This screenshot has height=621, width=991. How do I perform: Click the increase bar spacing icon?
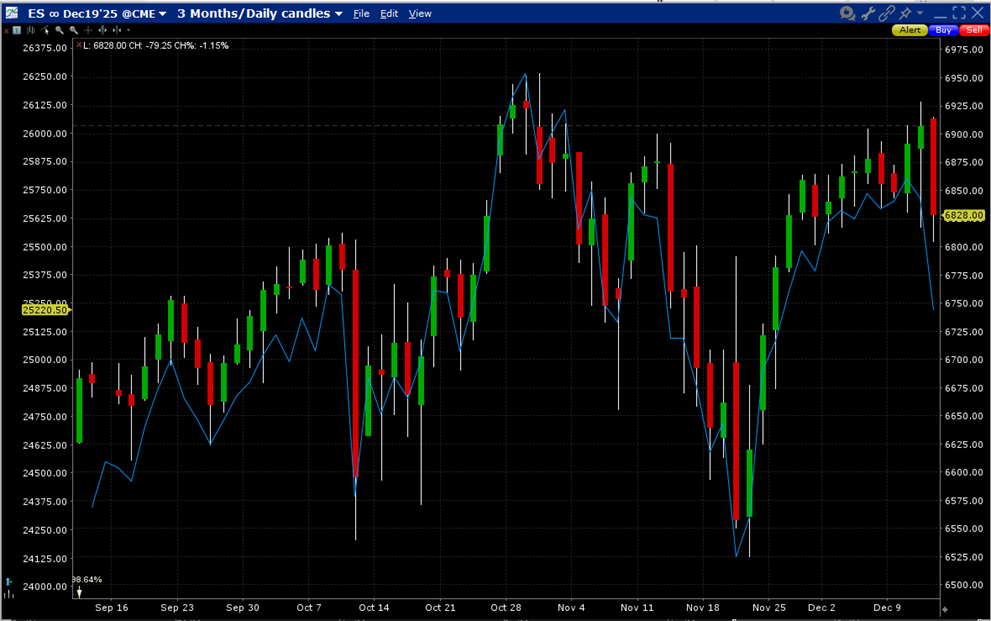click(103, 30)
